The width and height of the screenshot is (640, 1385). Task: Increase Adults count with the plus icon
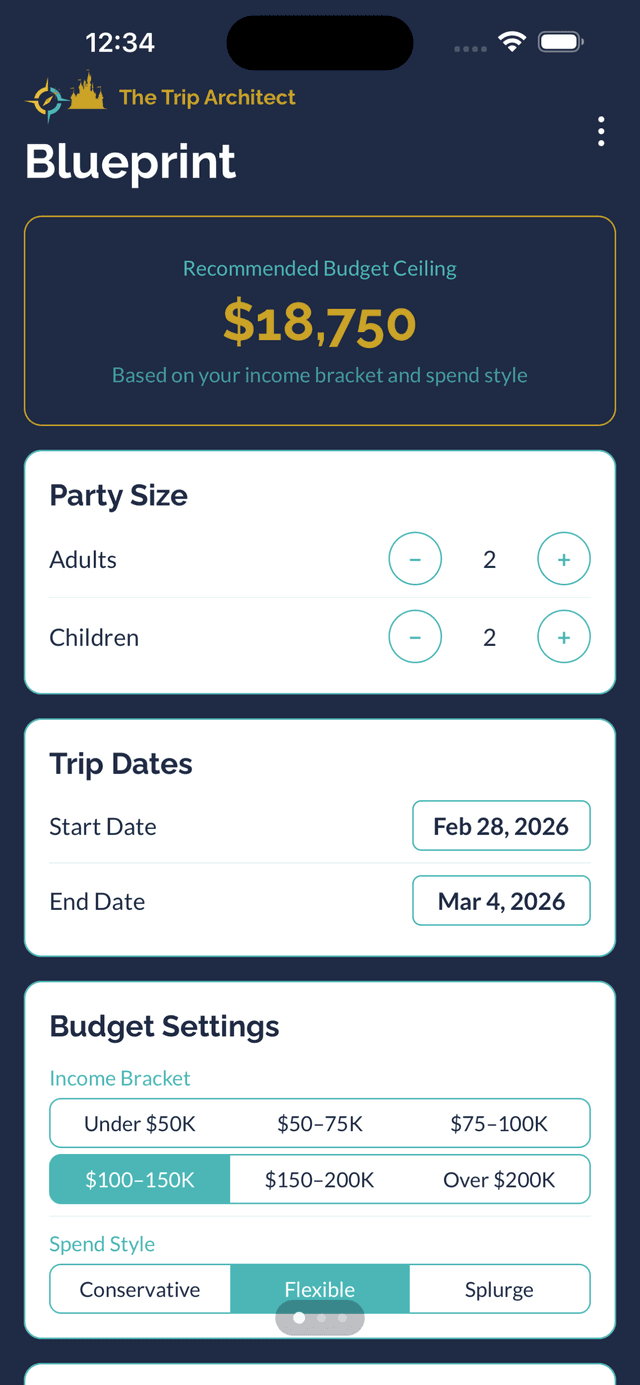[564, 559]
